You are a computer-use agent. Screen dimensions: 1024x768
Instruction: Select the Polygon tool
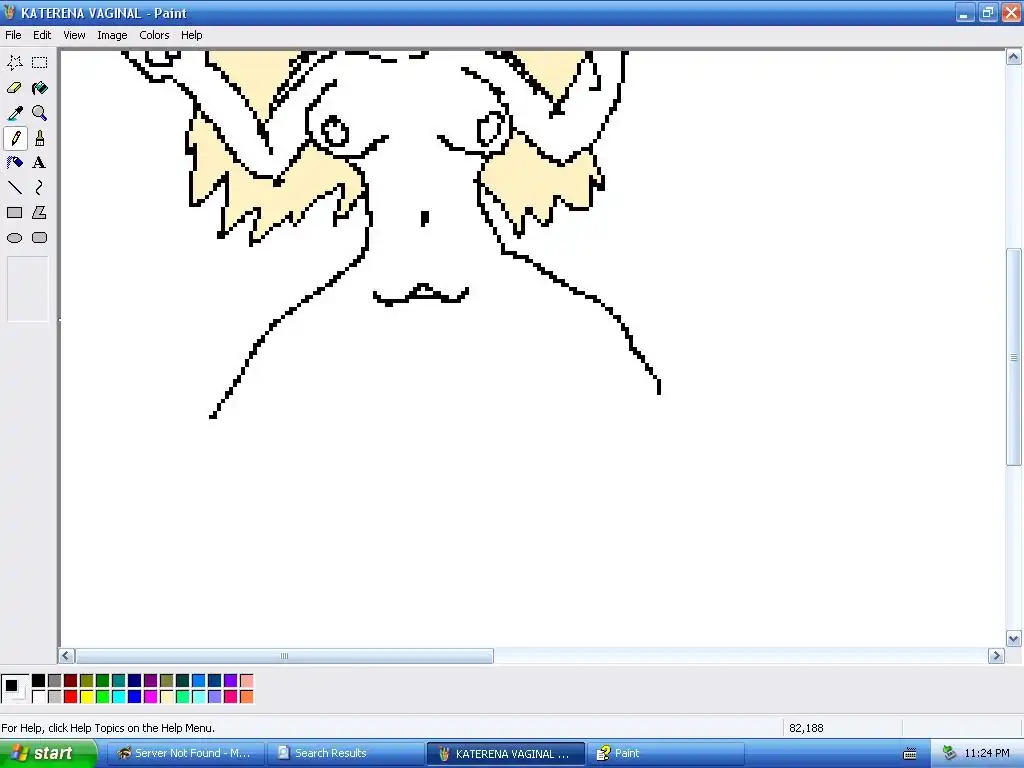click(40, 213)
